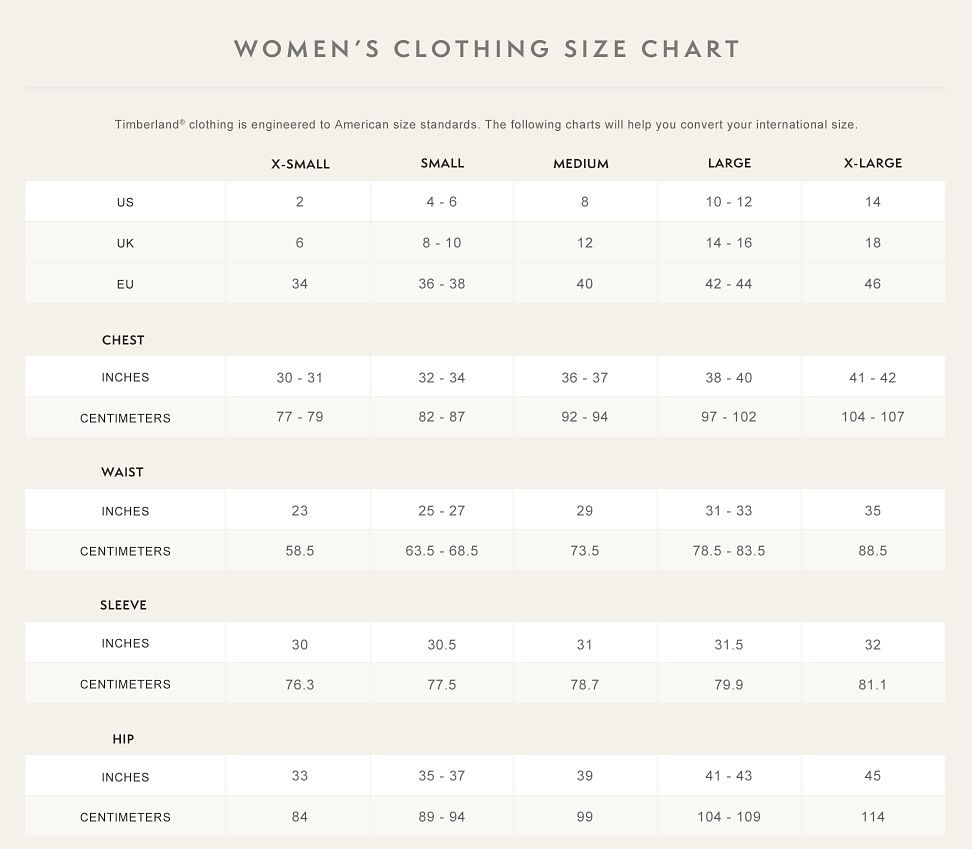Click waist centimeters value 63.5 - 68.5
Screen dimensions: 972x849
tap(442, 551)
